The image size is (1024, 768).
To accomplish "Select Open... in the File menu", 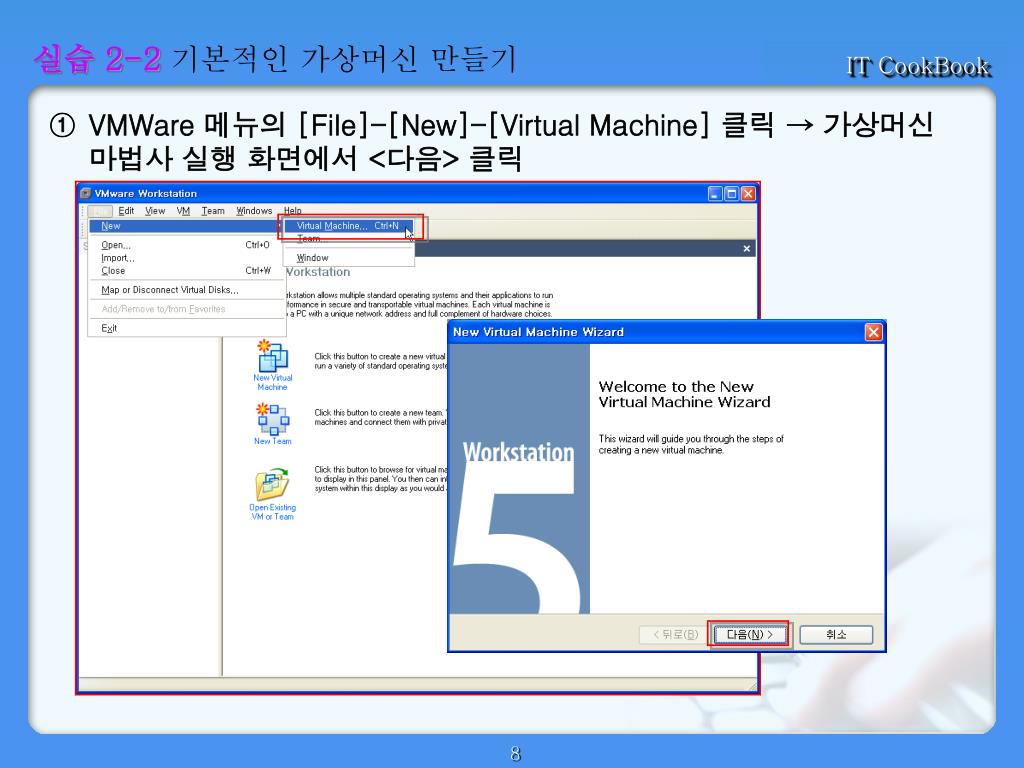I will point(186,245).
